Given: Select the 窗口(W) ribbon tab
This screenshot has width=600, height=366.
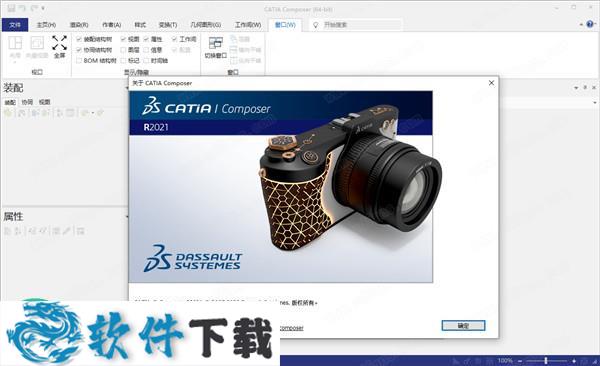Looking at the screenshot, I should coord(285,25).
